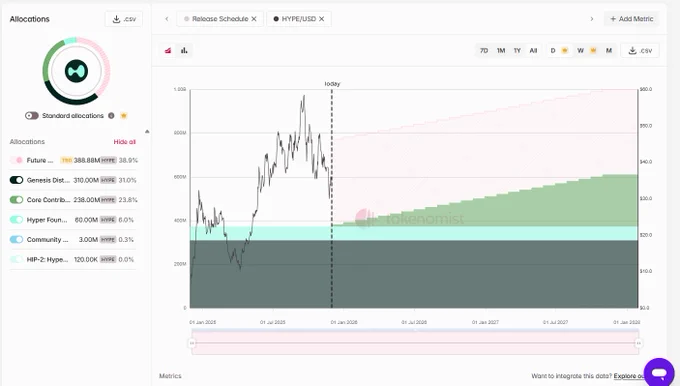Select daily D interval
The image size is (680, 386).
pyautogui.click(x=553, y=51)
